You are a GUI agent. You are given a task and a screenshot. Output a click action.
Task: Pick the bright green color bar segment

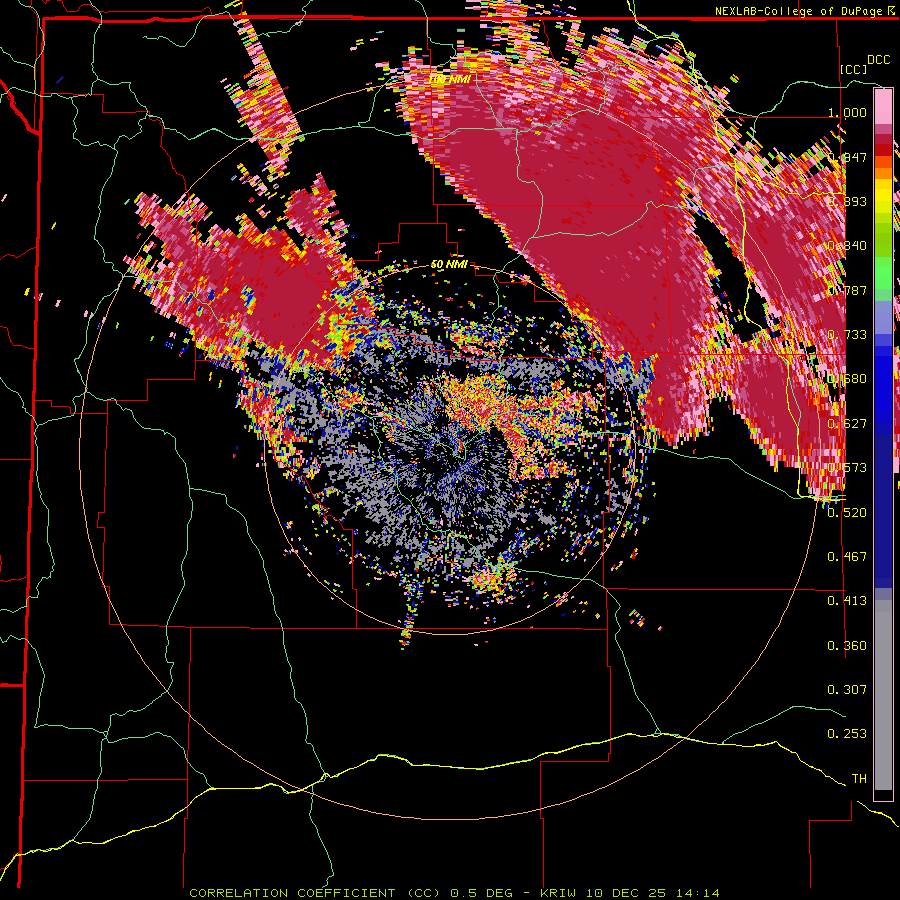click(883, 273)
